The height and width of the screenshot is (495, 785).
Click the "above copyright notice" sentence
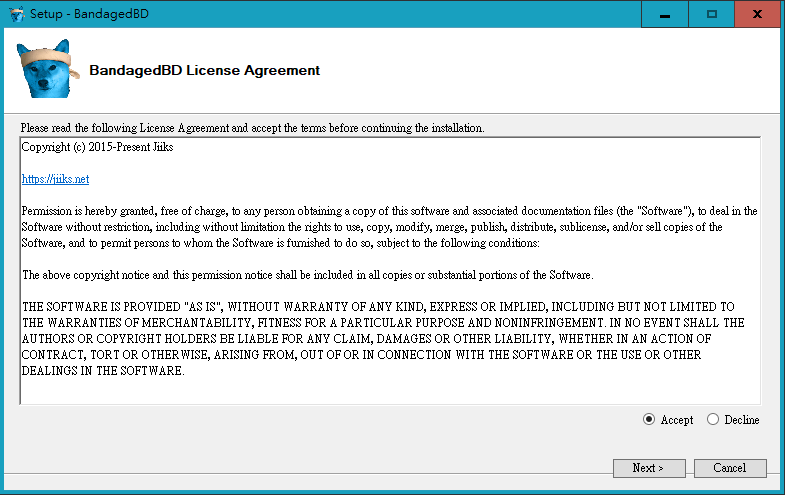[307, 275]
